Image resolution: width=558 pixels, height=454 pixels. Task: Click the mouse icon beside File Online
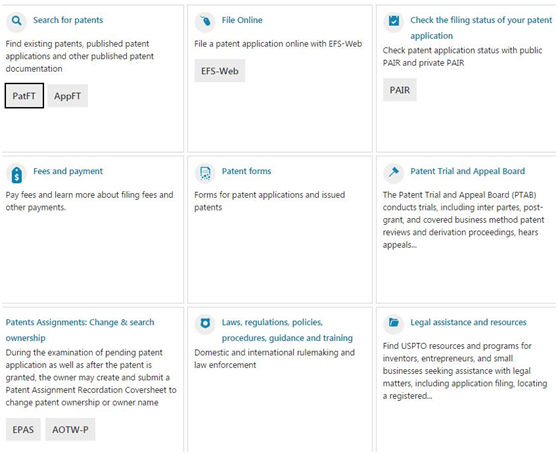pos(205,22)
